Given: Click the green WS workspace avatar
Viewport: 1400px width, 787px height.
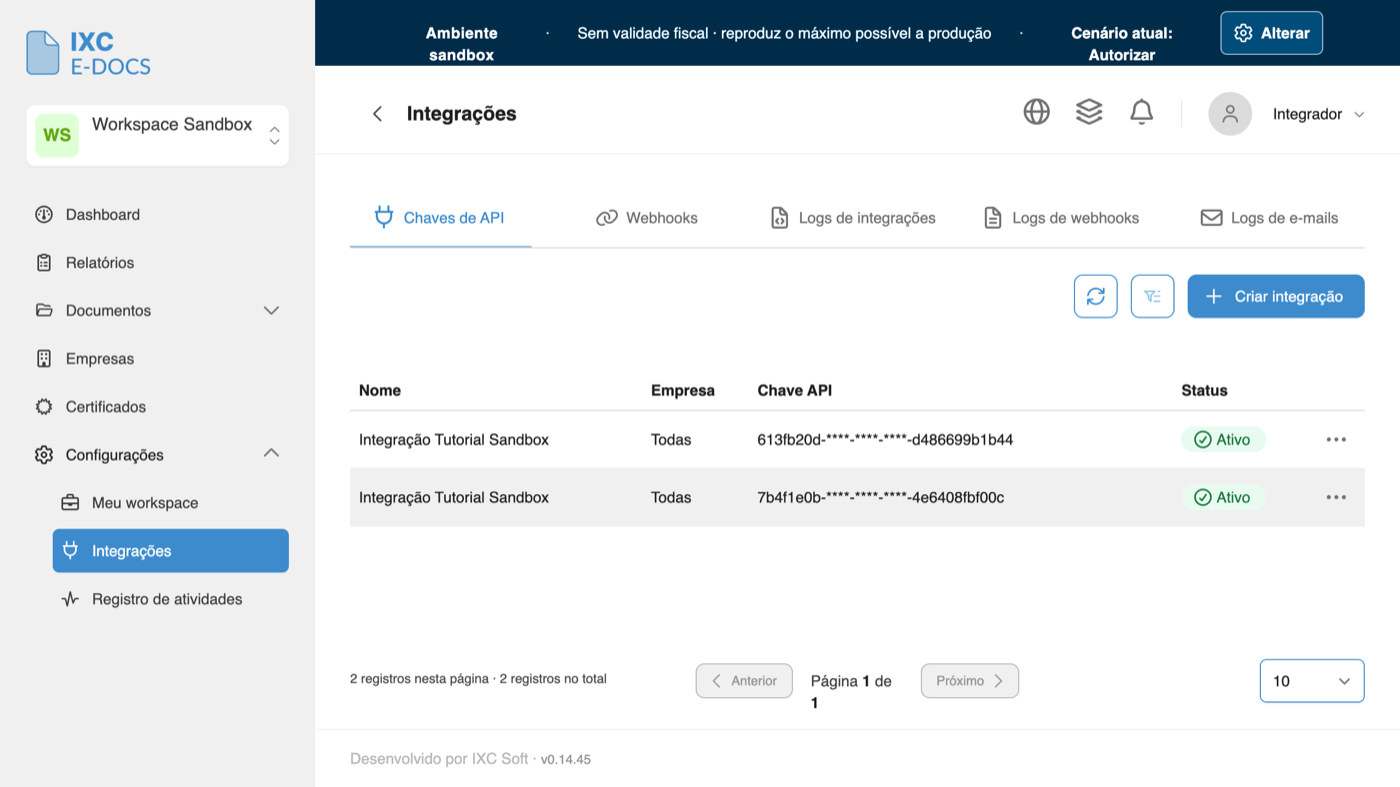Looking at the screenshot, I should 57,135.
